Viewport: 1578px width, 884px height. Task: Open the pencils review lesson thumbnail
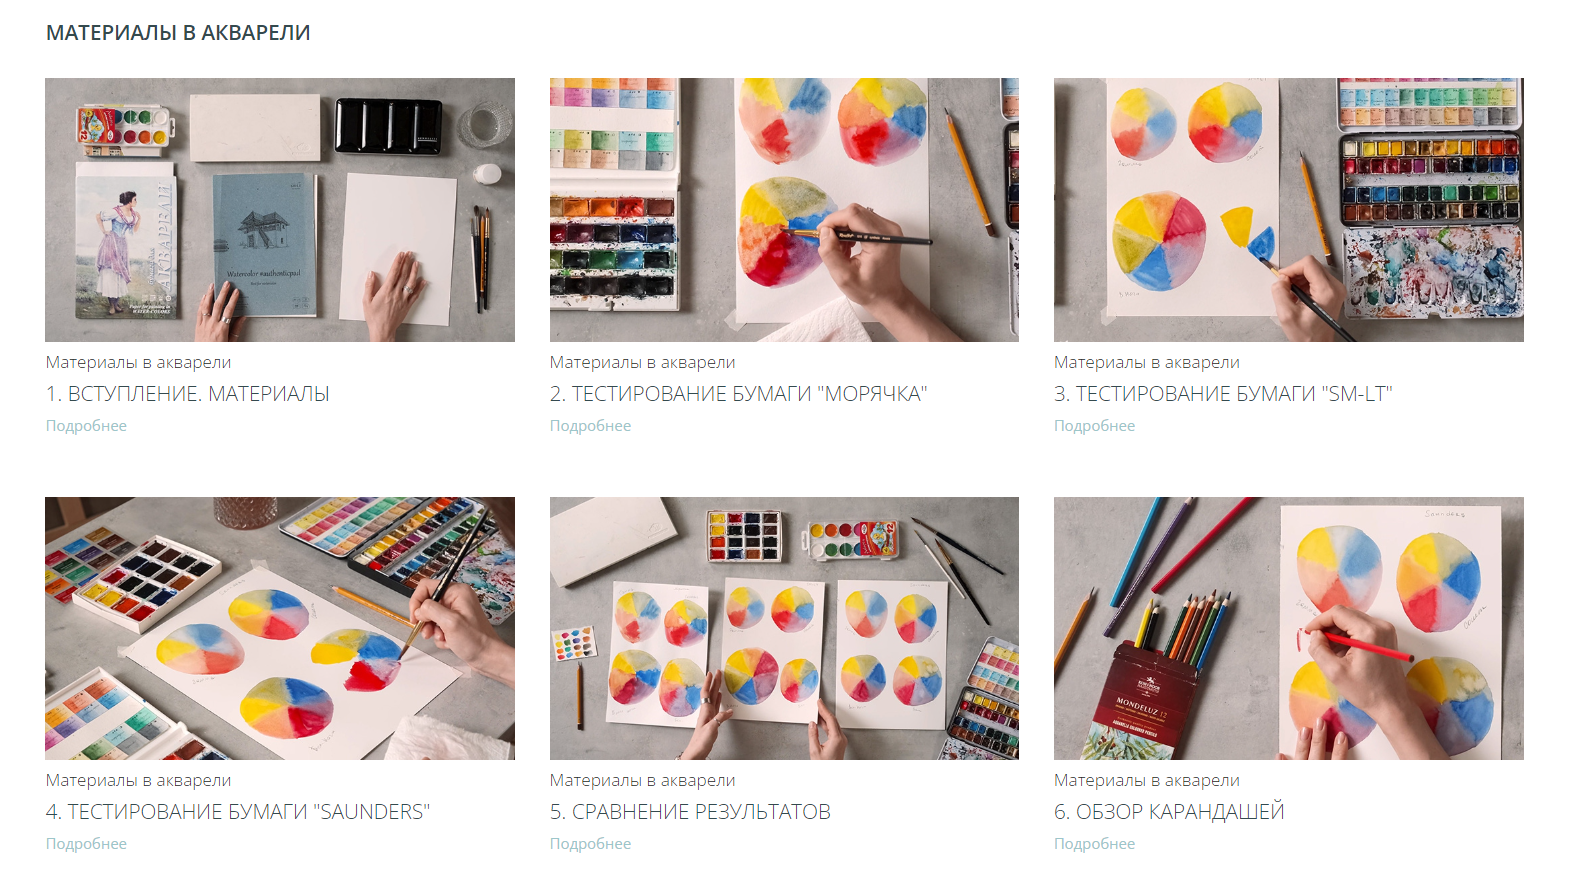[x=1289, y=628]
